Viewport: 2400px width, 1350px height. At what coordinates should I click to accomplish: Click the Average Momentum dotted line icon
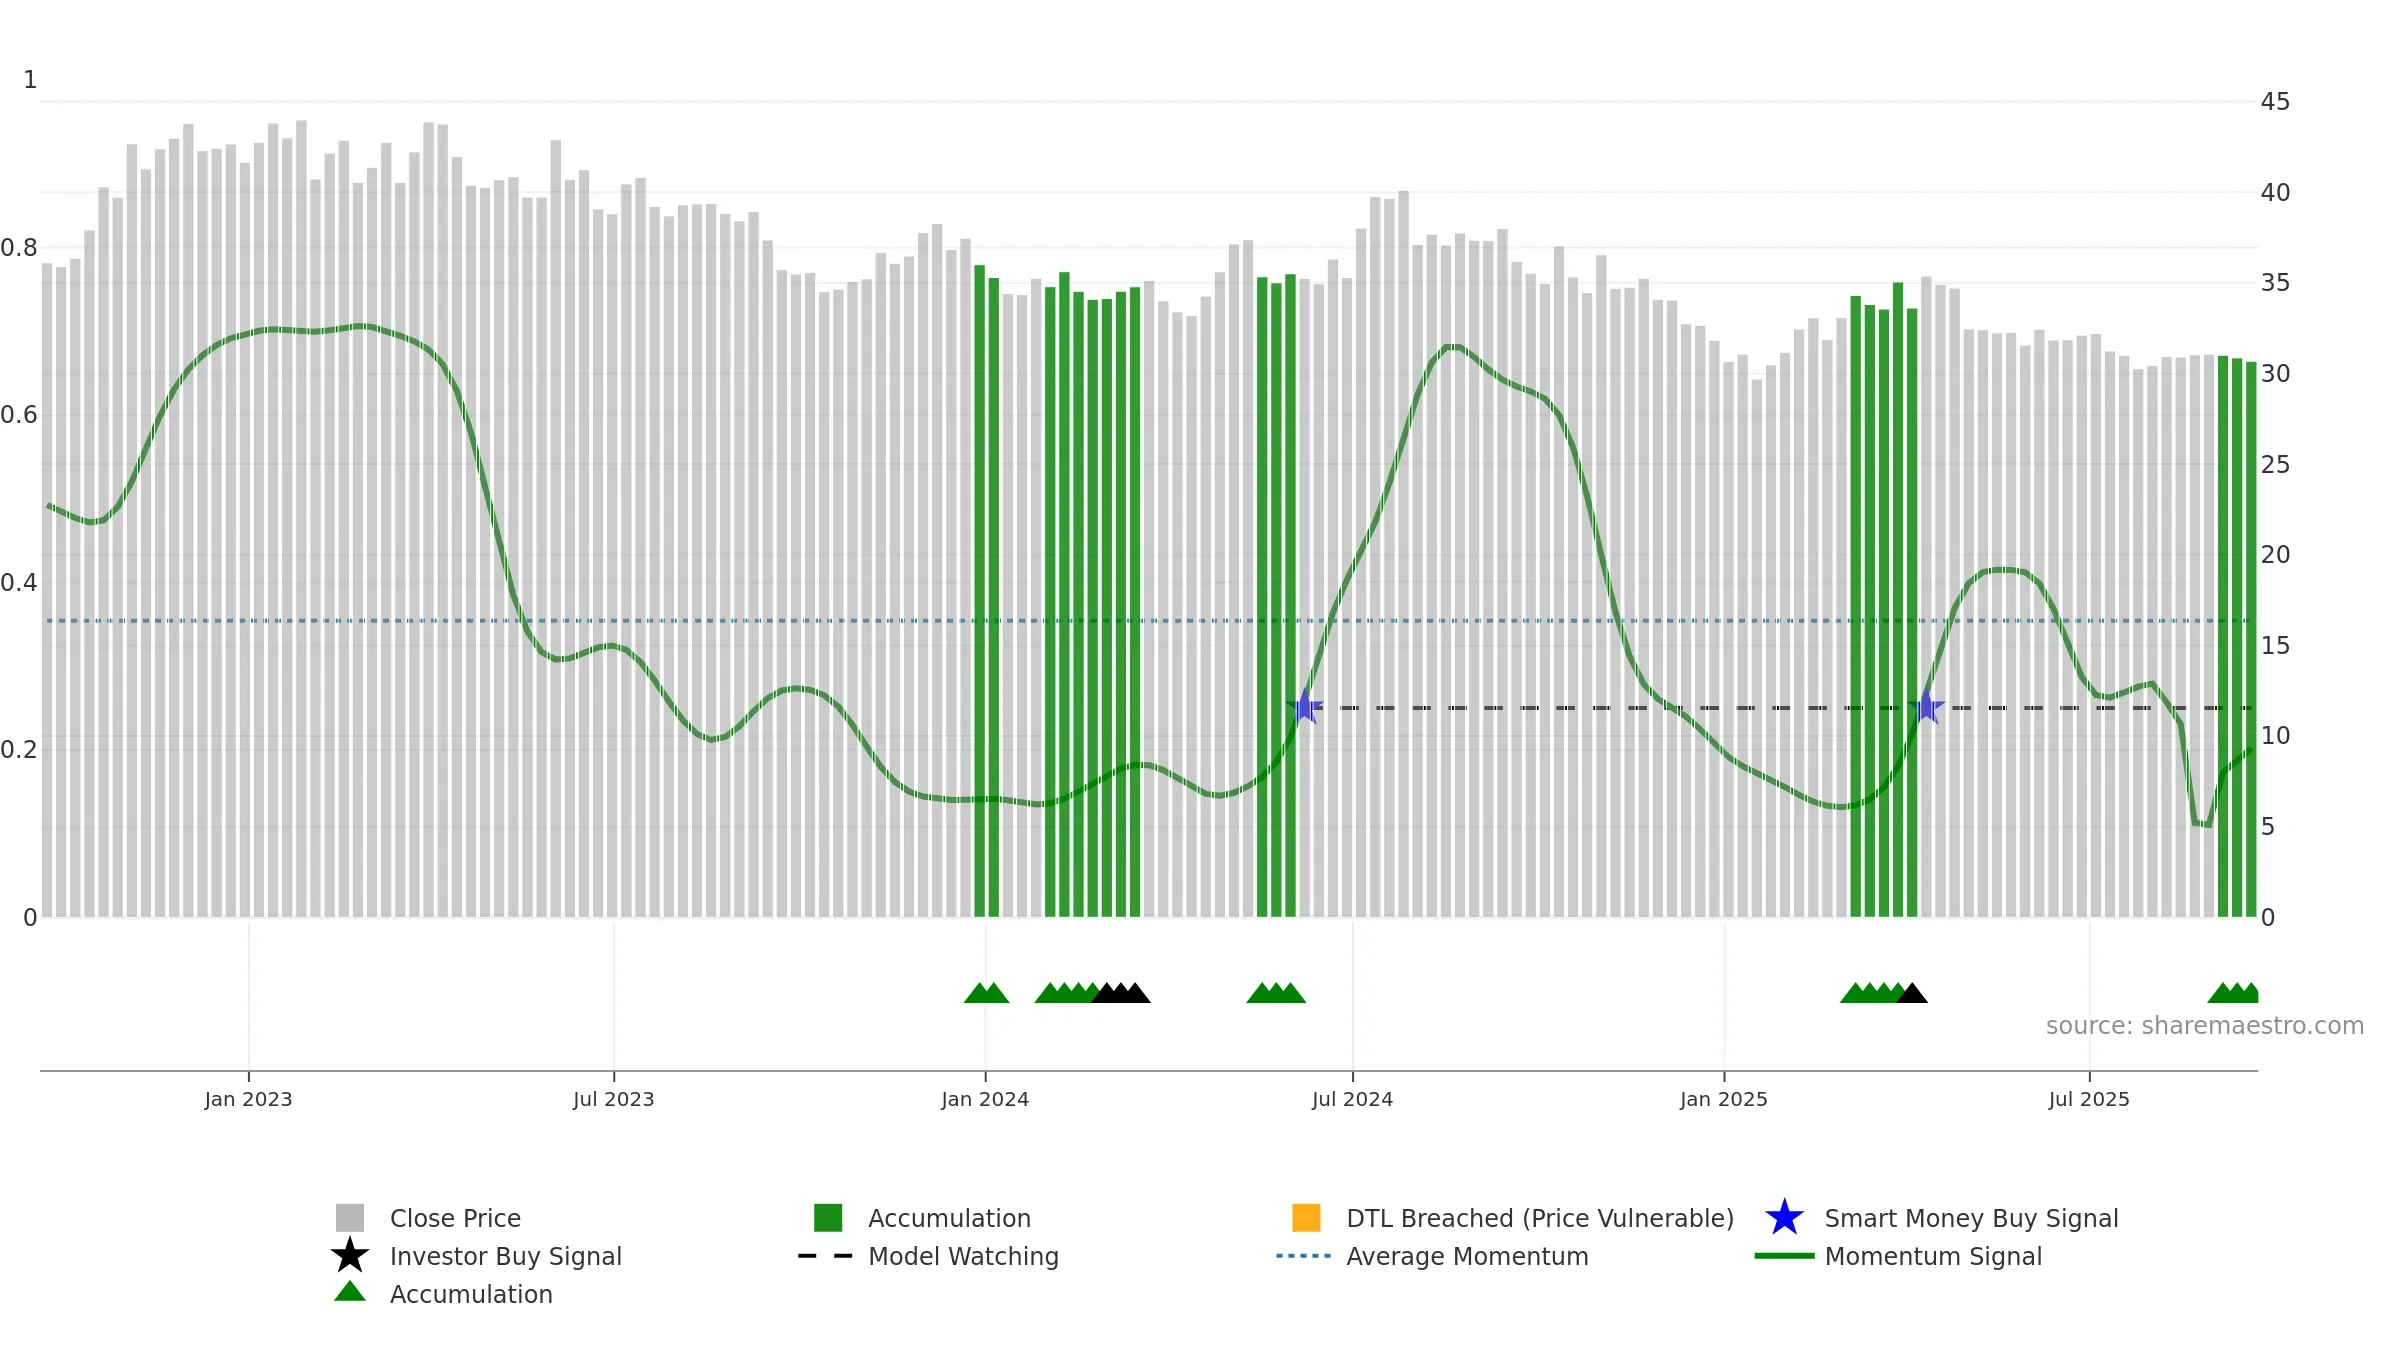click(x=1304, y=1256)
